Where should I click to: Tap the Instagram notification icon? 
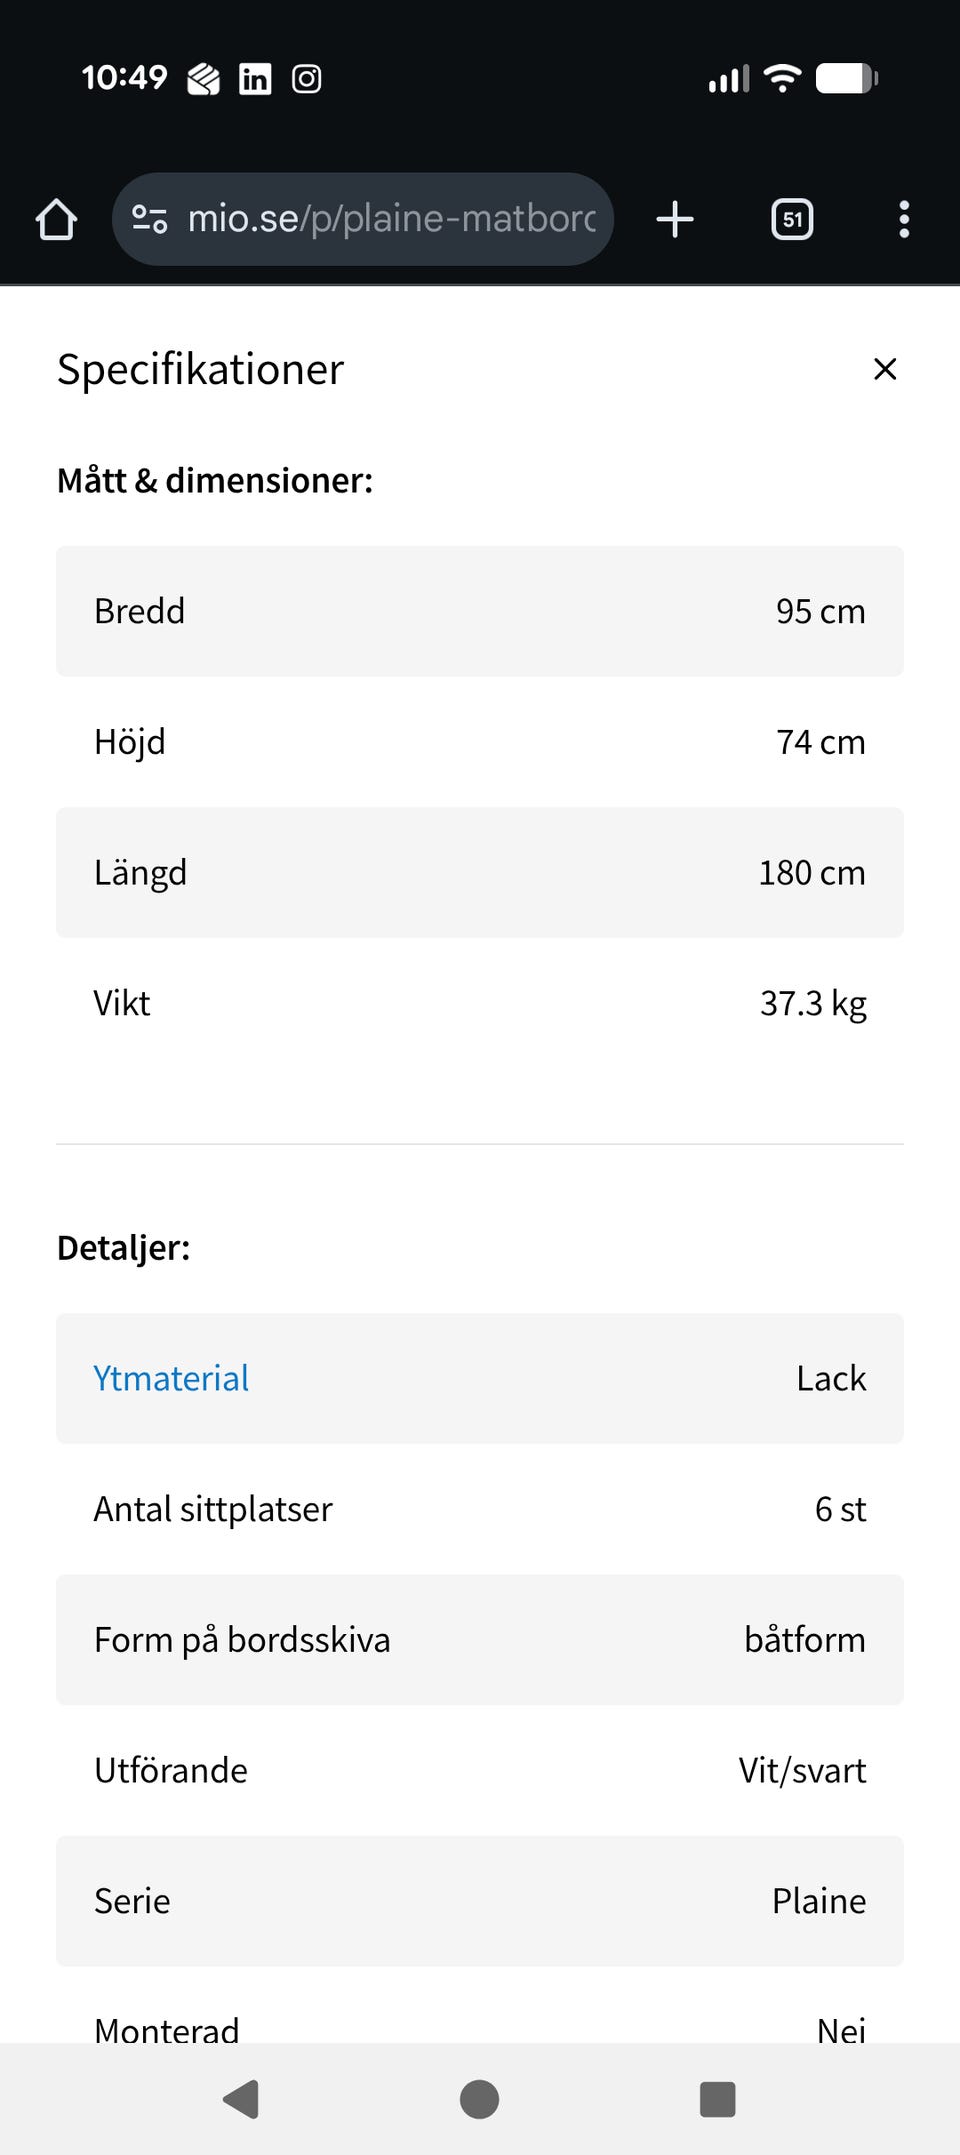(307, 78)
